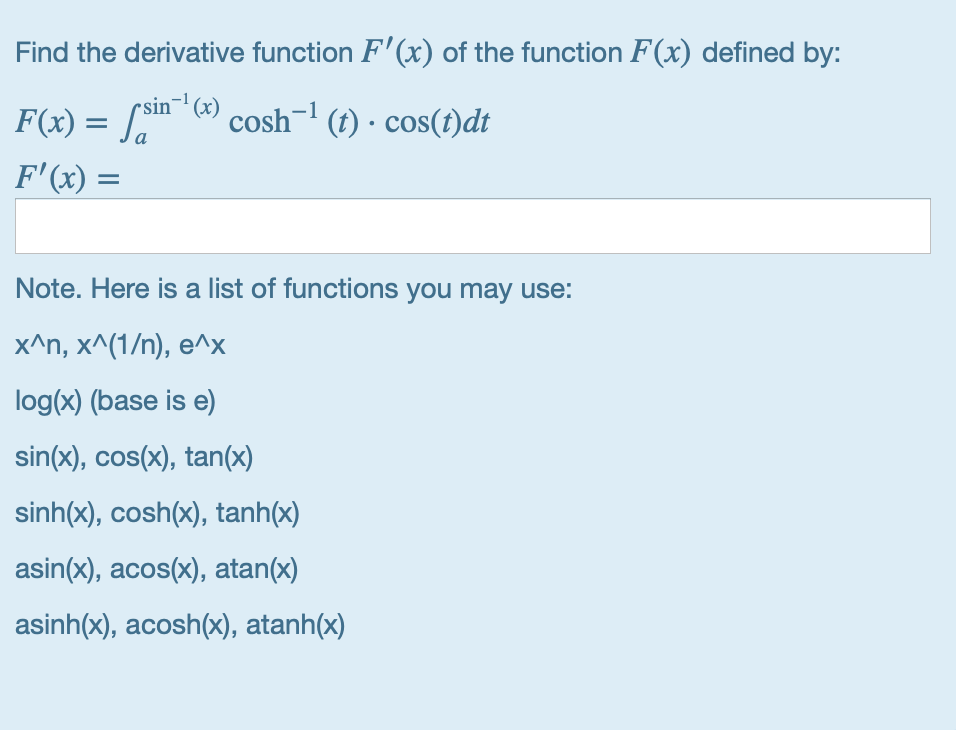Screen dimensions: 956x730
Task: Click the F(x) integral formula
Action: [x=250, y=120]
